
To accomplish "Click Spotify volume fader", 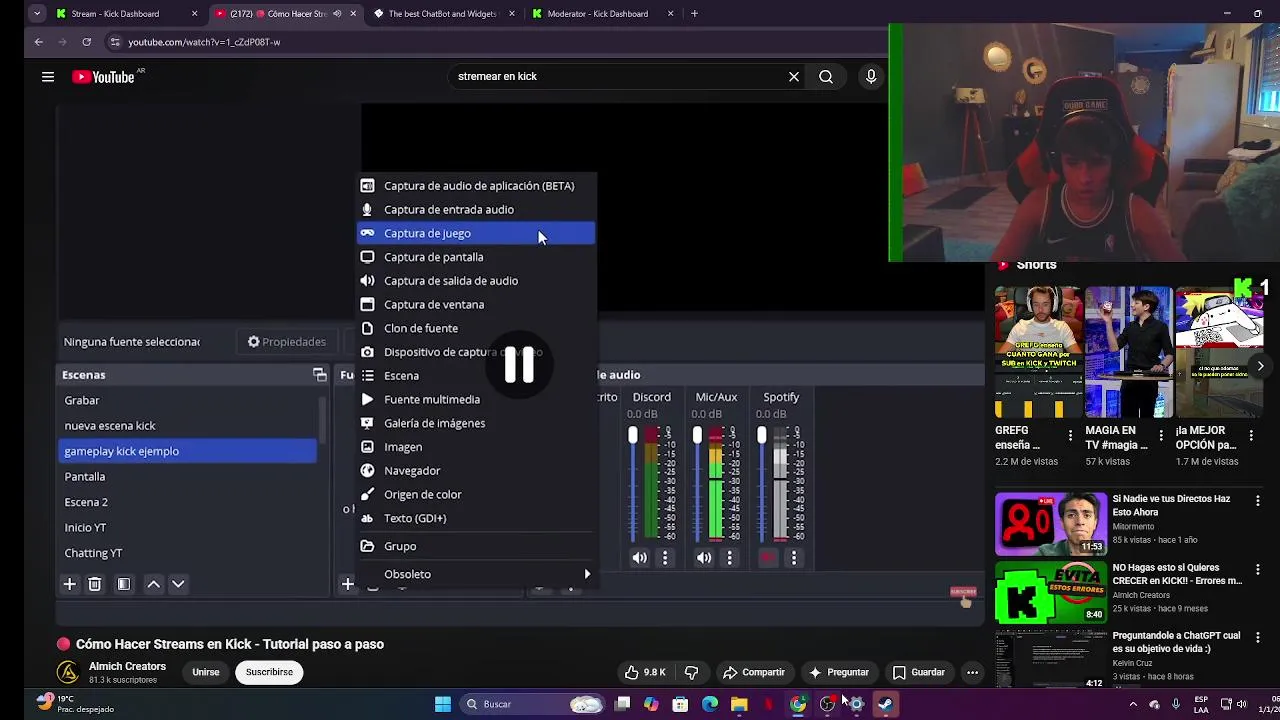I will tap(762, 436).
